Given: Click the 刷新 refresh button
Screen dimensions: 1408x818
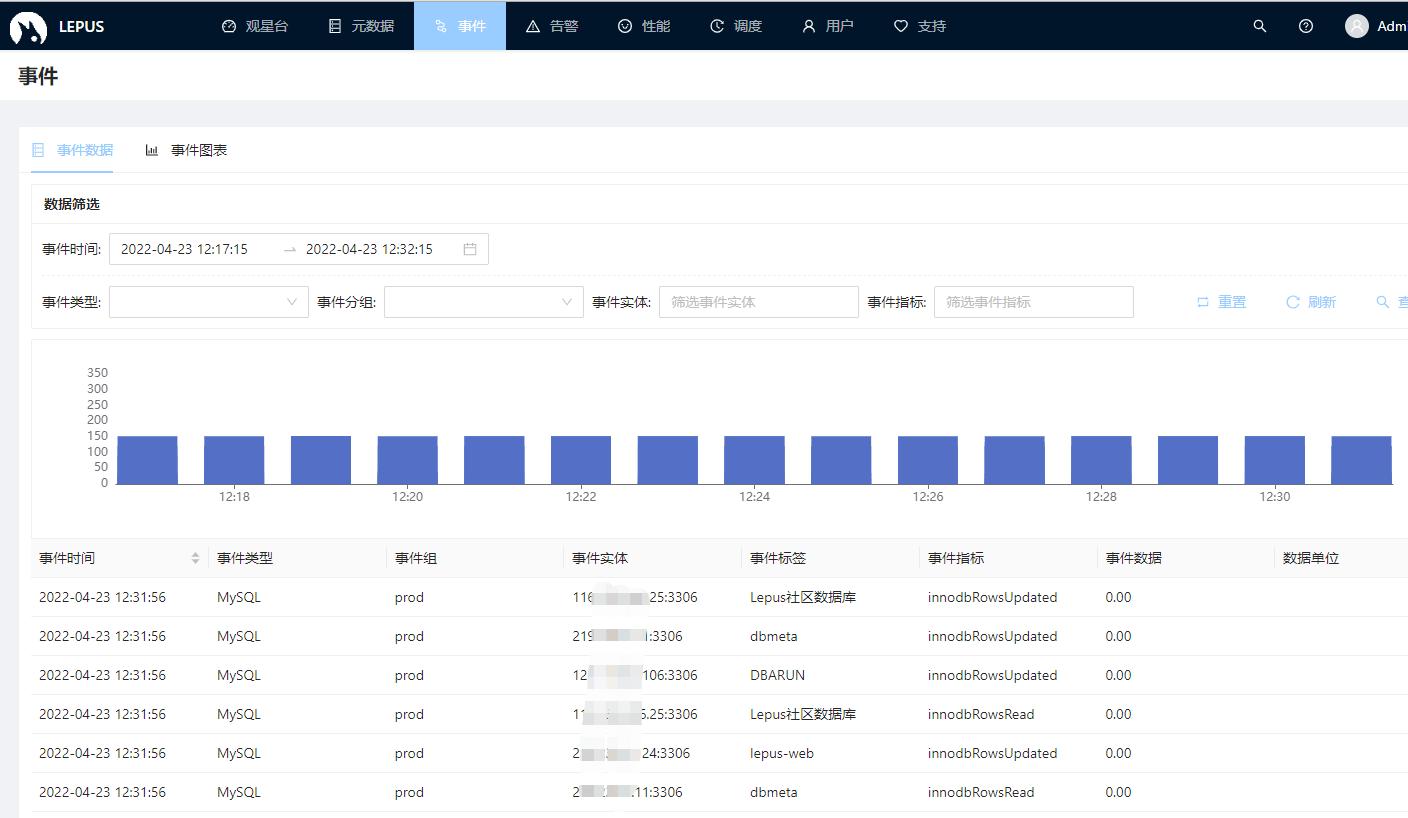Looking at the screenshot, I should coord(1311,302).
